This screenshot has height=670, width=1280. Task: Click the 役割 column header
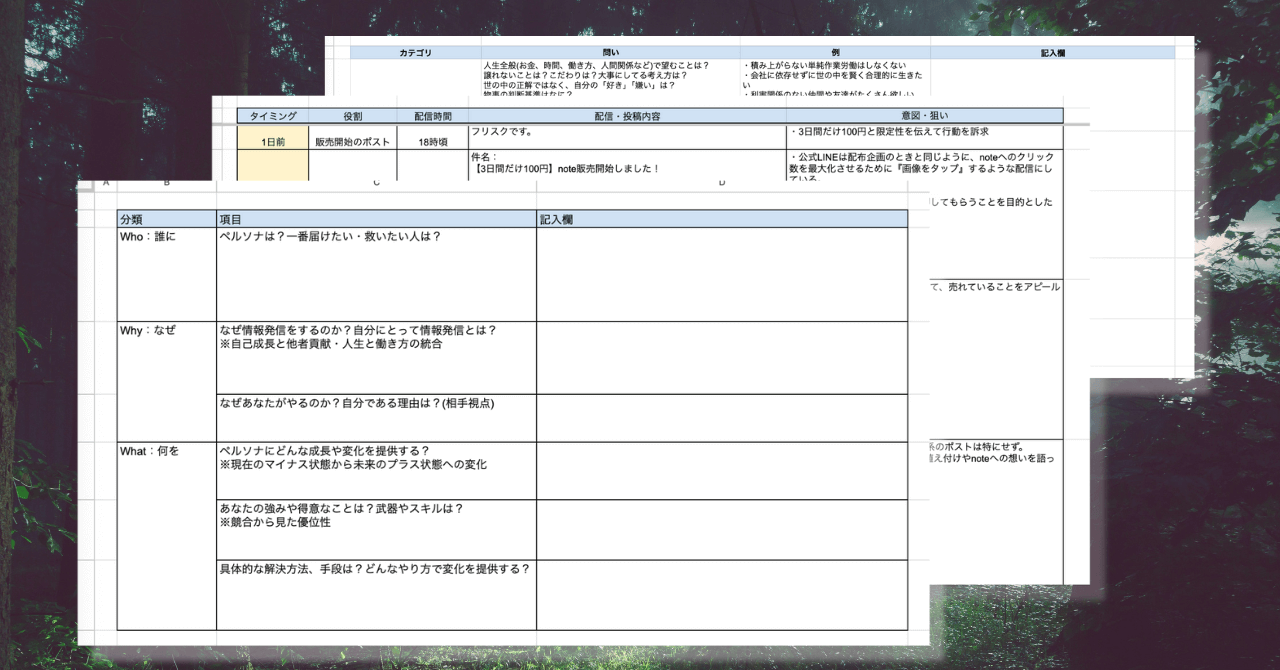[352, 116]
